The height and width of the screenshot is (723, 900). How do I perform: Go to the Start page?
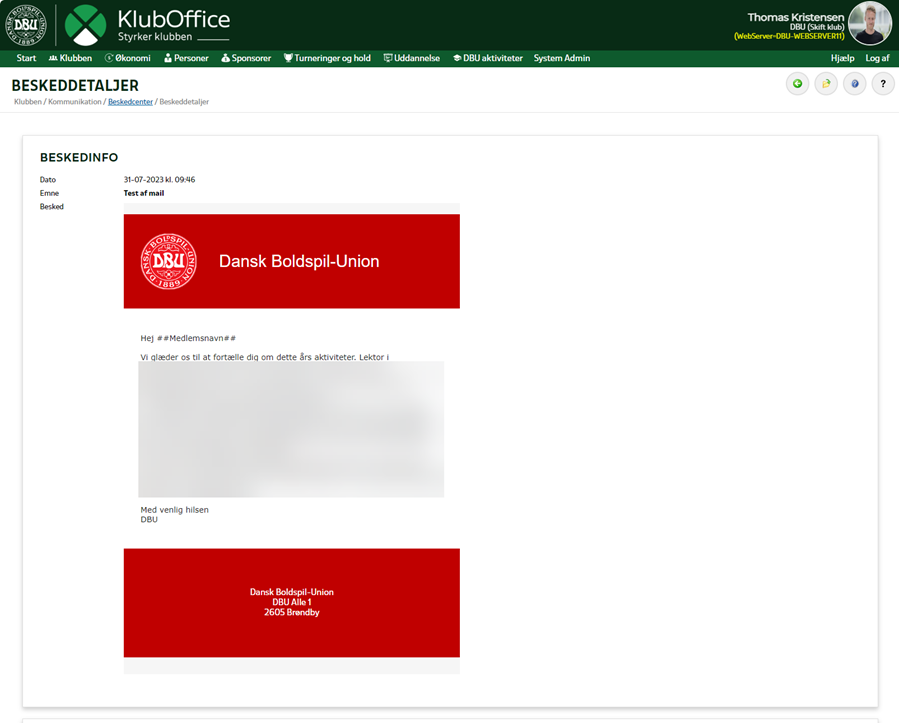tap(26, 58)
